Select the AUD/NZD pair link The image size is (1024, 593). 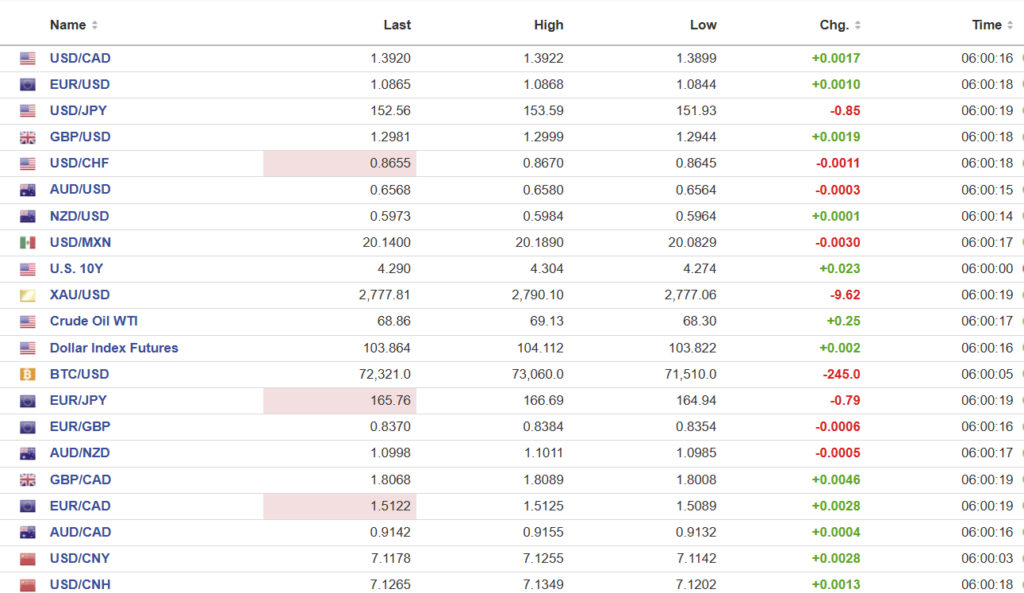pos(80,453)
